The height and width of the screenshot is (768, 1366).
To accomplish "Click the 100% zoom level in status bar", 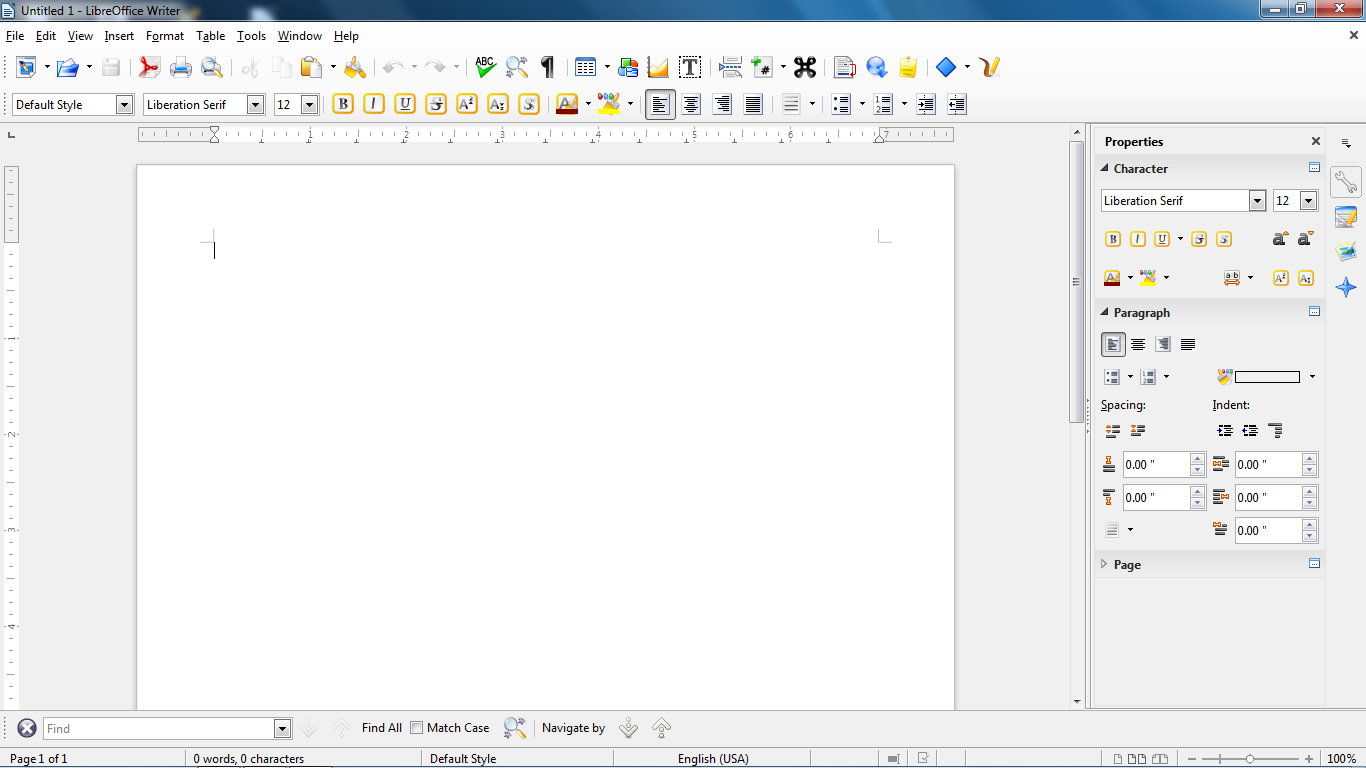I will pyautogui.click(x=1344, y=758).
